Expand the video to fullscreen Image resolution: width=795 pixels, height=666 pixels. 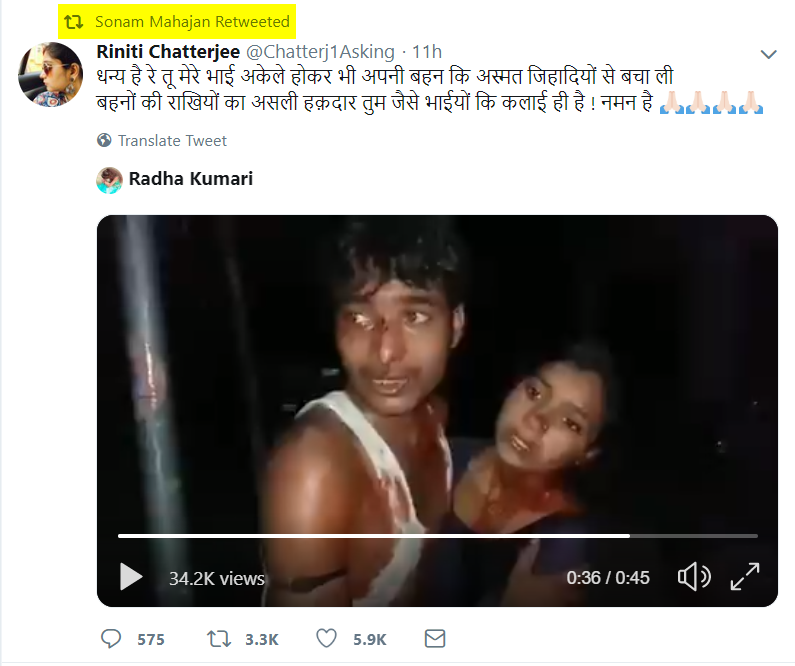(x=745, y=577)
